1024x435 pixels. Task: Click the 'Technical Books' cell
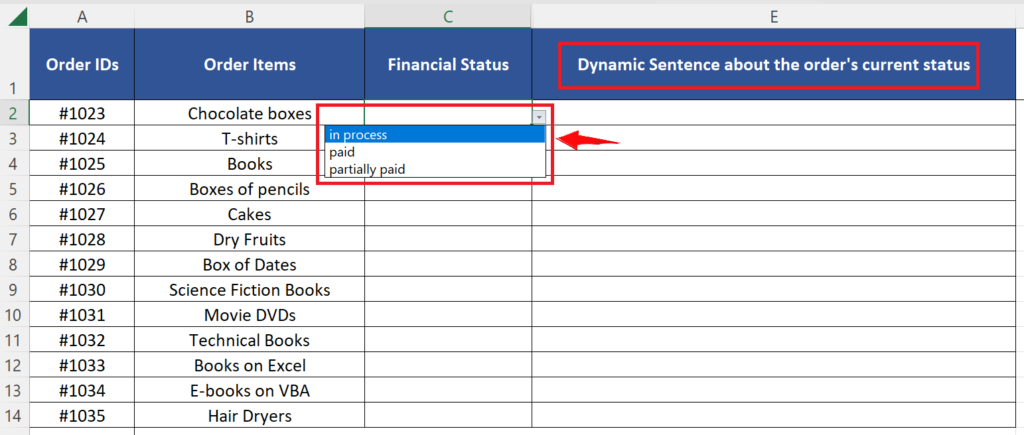(249, 340)
